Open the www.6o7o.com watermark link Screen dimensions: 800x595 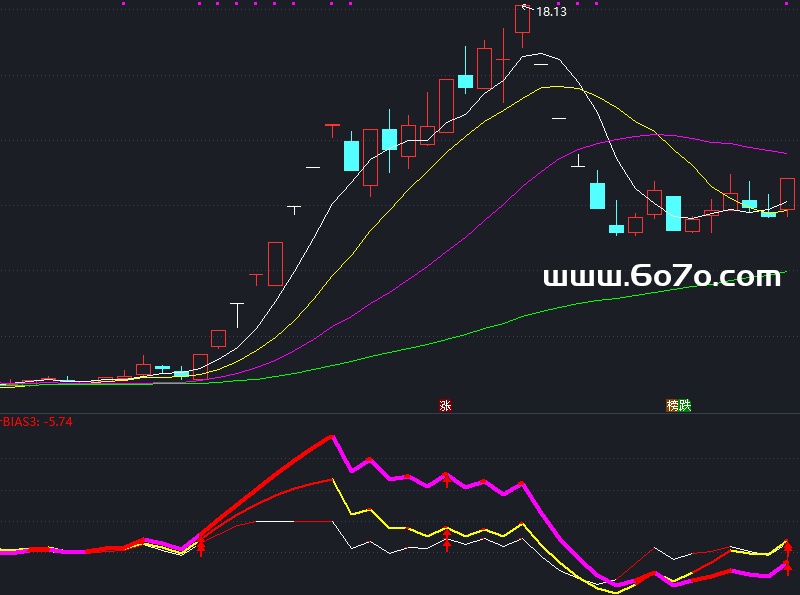click(x=661, y=276)
